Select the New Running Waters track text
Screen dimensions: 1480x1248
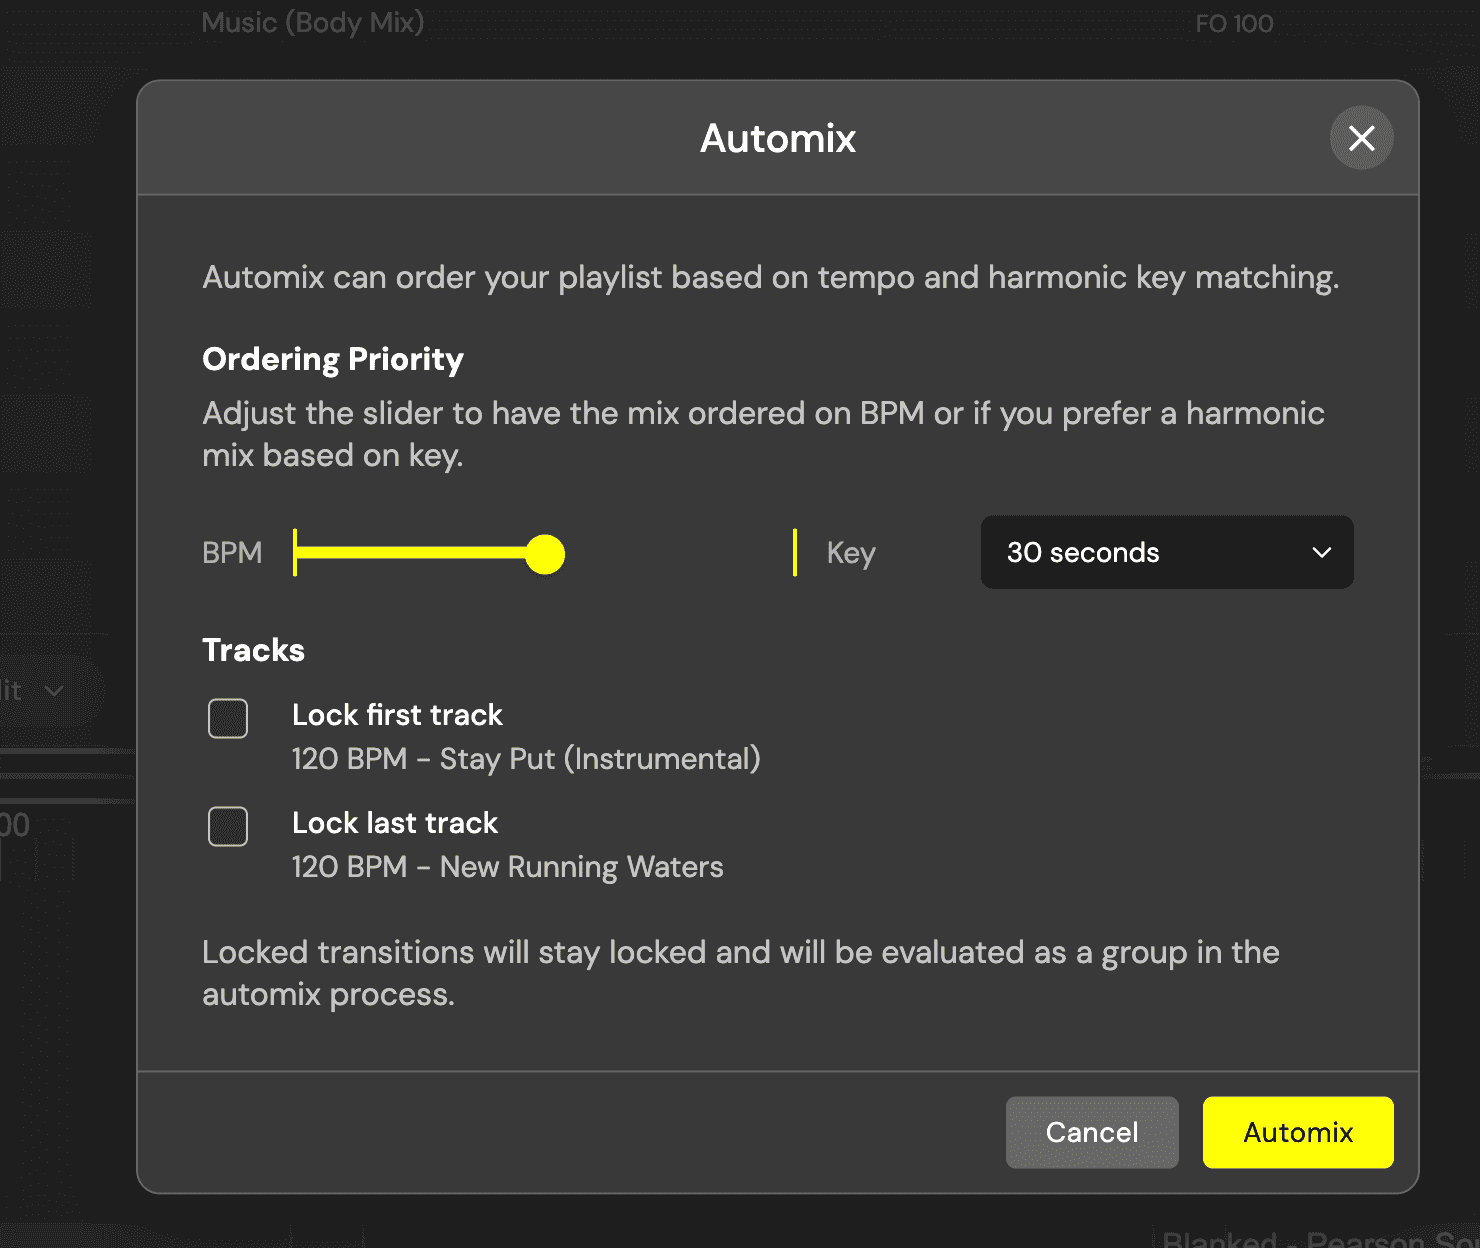click(x=581, y=867)
